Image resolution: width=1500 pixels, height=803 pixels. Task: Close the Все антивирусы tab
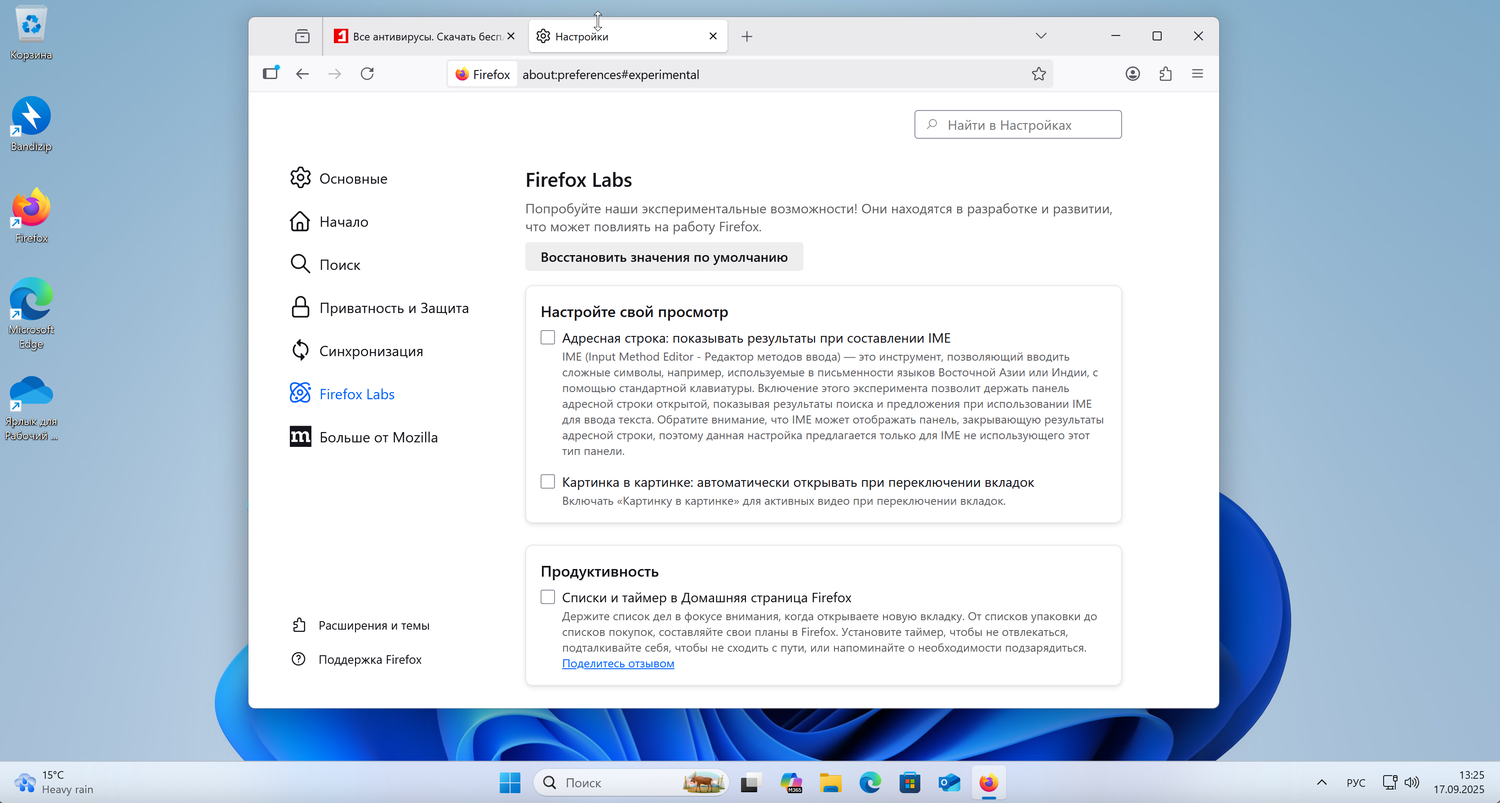[511, 36]
